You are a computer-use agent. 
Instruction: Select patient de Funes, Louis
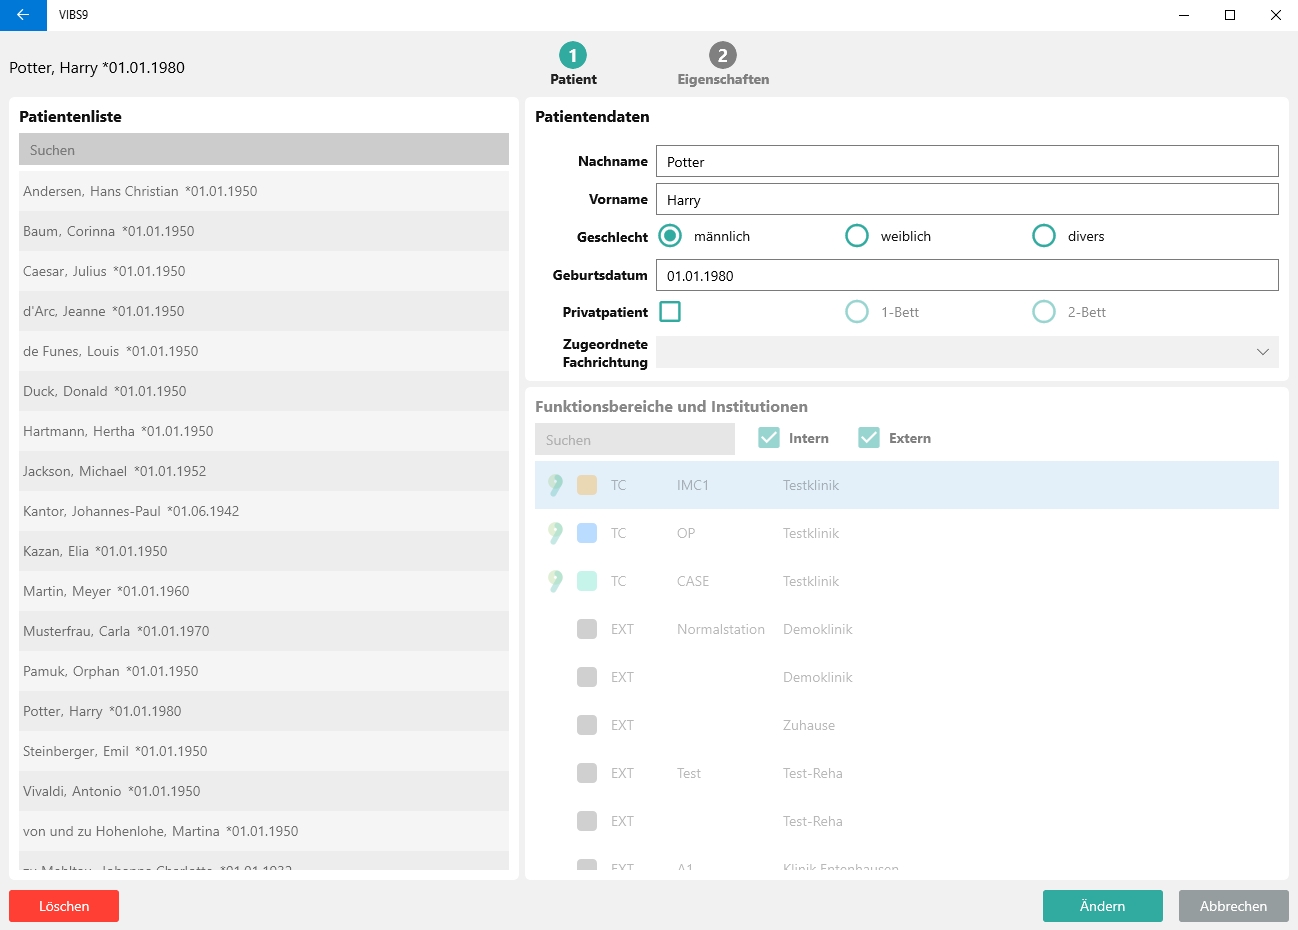(x=264, y=351)
